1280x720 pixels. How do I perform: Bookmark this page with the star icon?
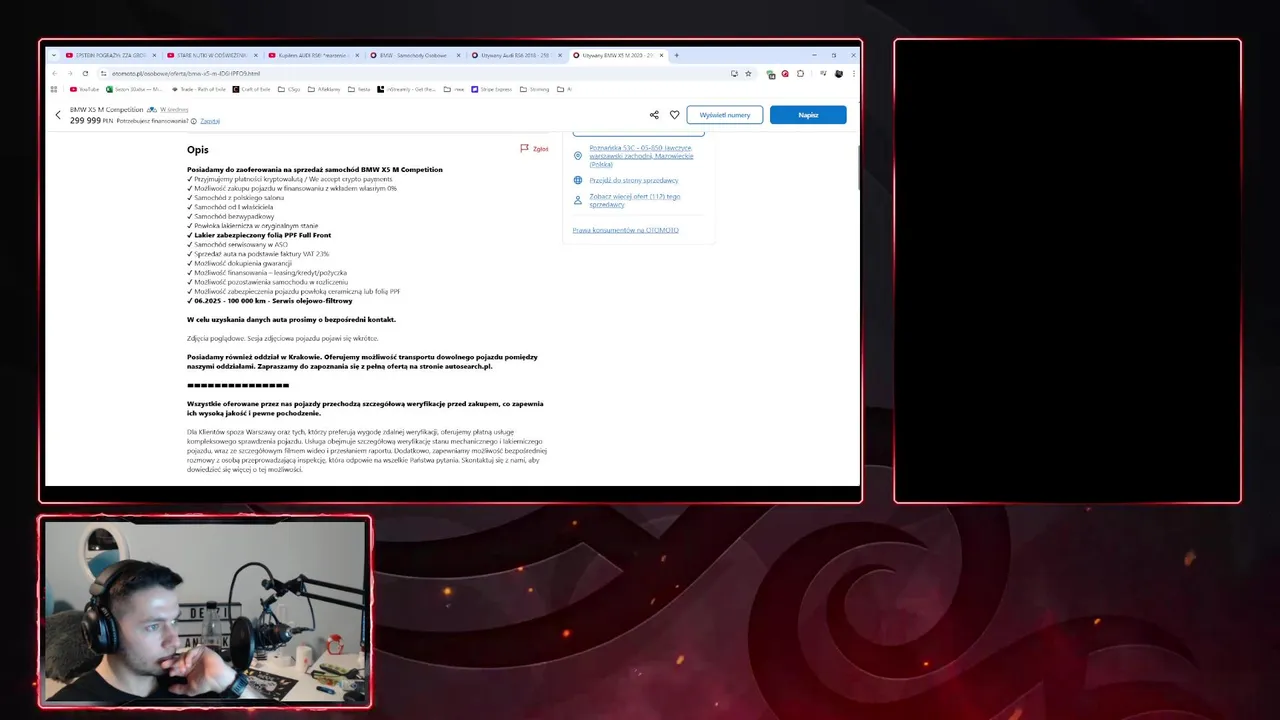[x=748, y=73]
